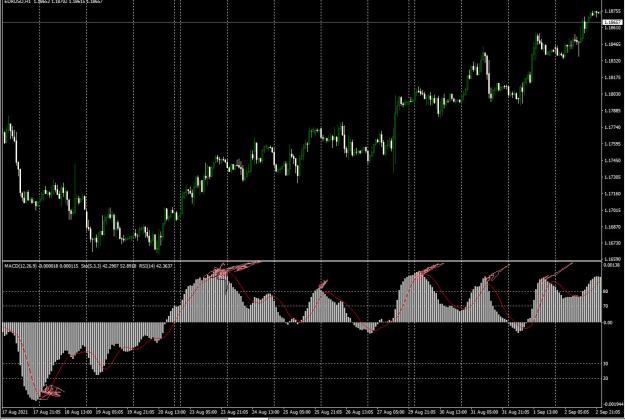Image resolution: width=625 pixels, height=420 pixels.
Task: Click the 1 Sep 13:00 time label
Action: [x=546, y=412]
